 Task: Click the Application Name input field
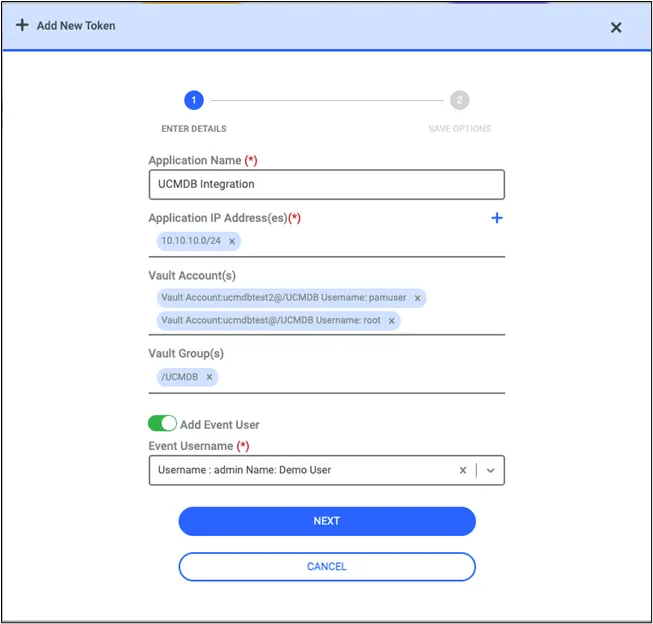pyautogui.click(x=326, y=184)
